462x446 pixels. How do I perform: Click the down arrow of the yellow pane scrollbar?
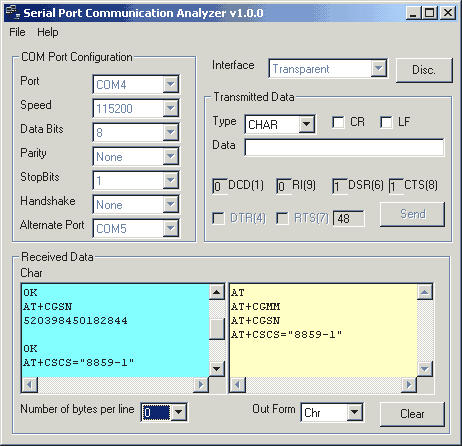click(425, 369)
